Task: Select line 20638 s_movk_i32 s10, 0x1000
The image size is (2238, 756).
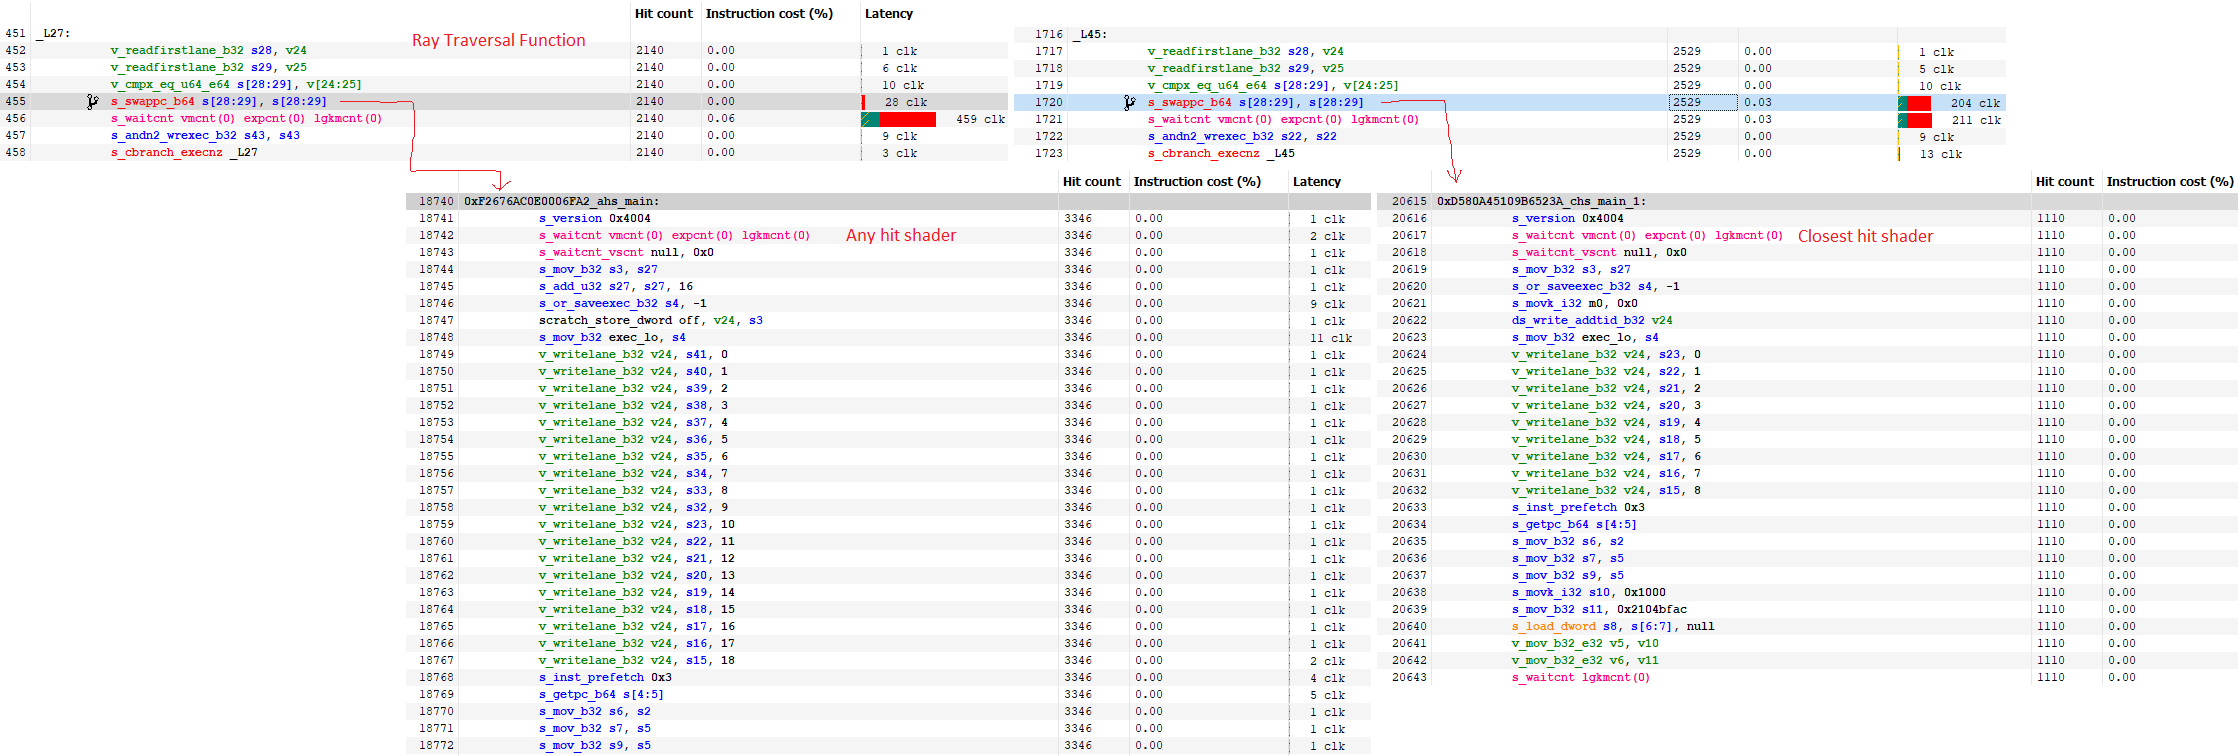Action: 1589,592
